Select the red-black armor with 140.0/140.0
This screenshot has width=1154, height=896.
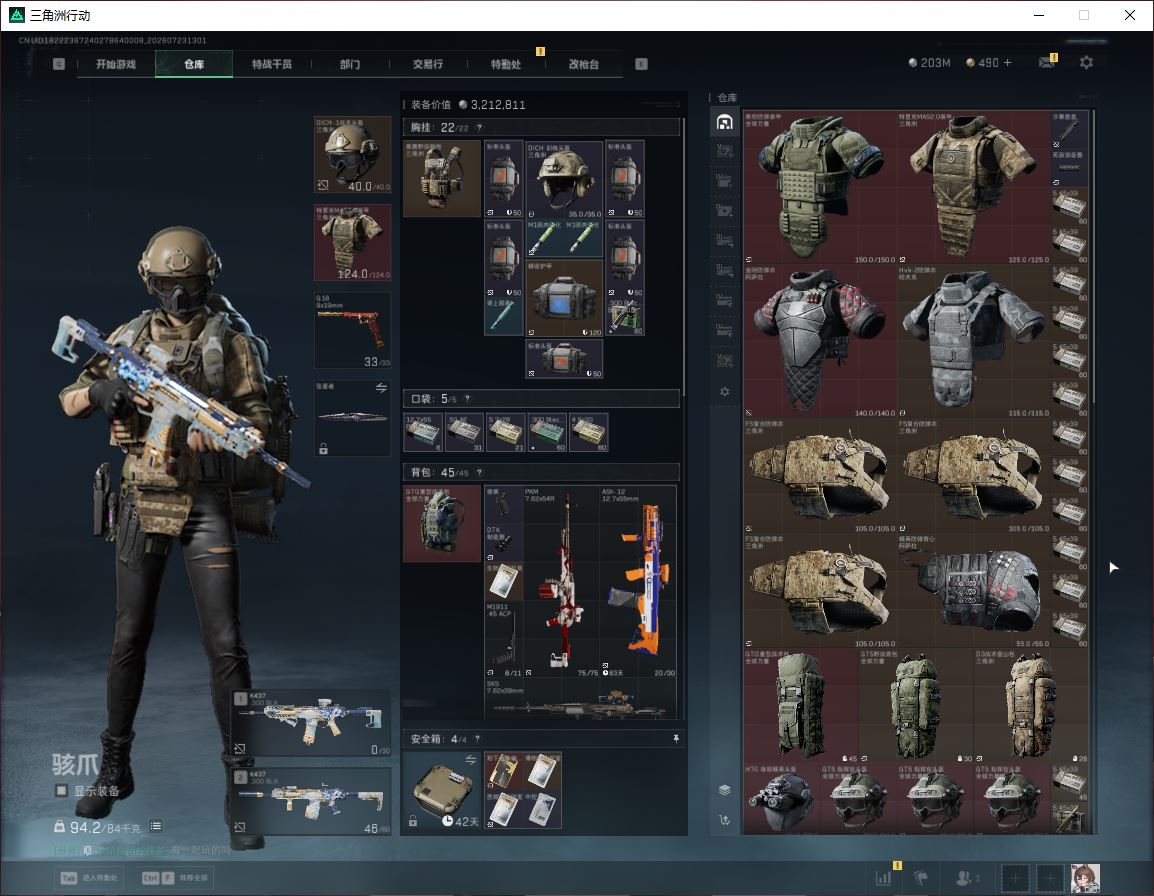pyautogui.click(x=821, y=341)
